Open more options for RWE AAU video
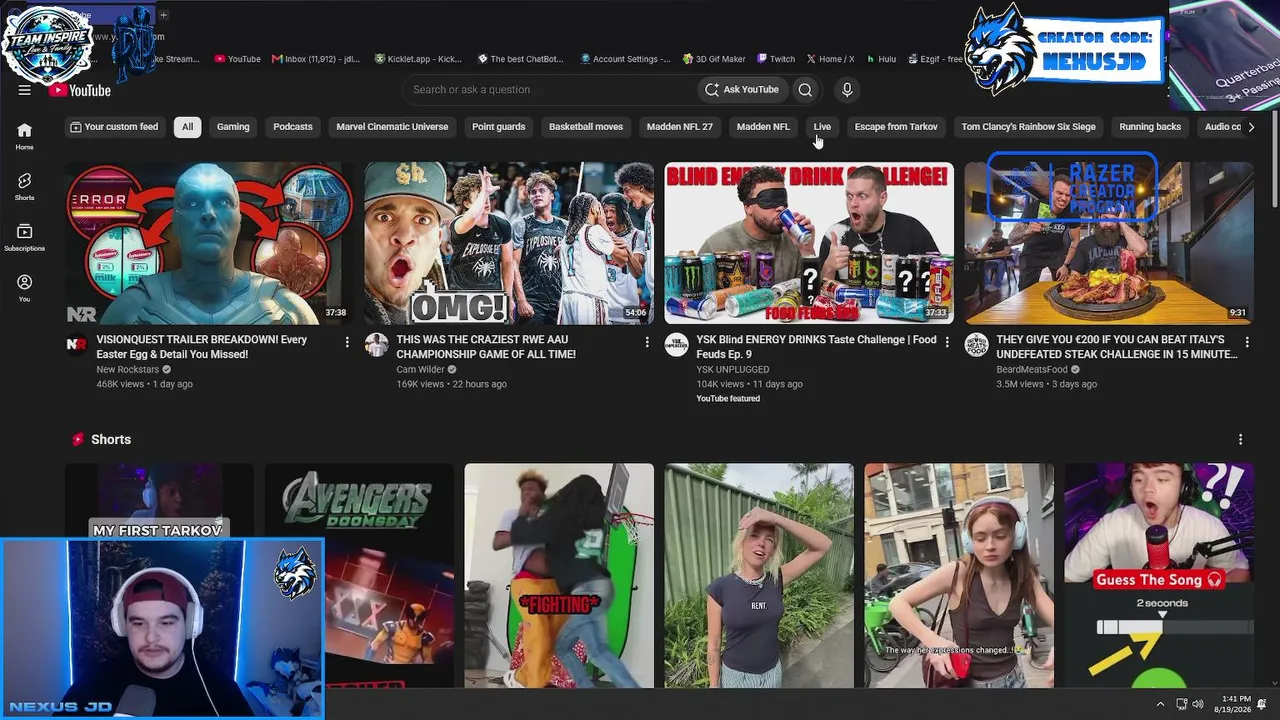This screenshot has height=720, width=1280. click(x=647, y=342)
